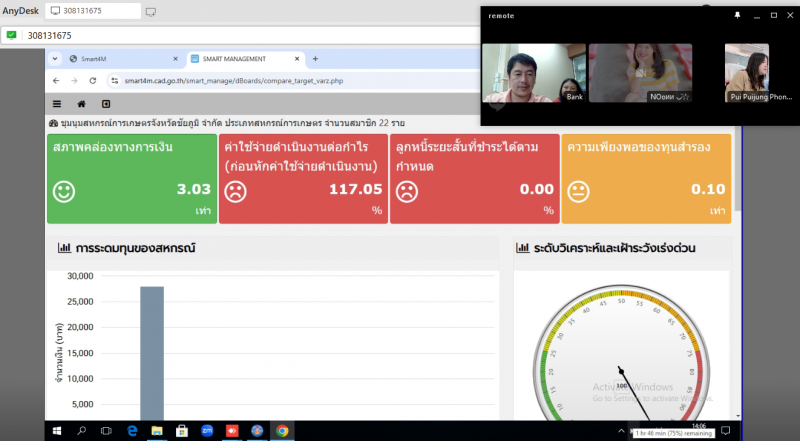Viewport: 800px width, 441px height.
Task: Click chart icon beside ระดับวิเคราะห์และเฝ้าระวังเร่งด่วน heading
Action: [523, 248]
